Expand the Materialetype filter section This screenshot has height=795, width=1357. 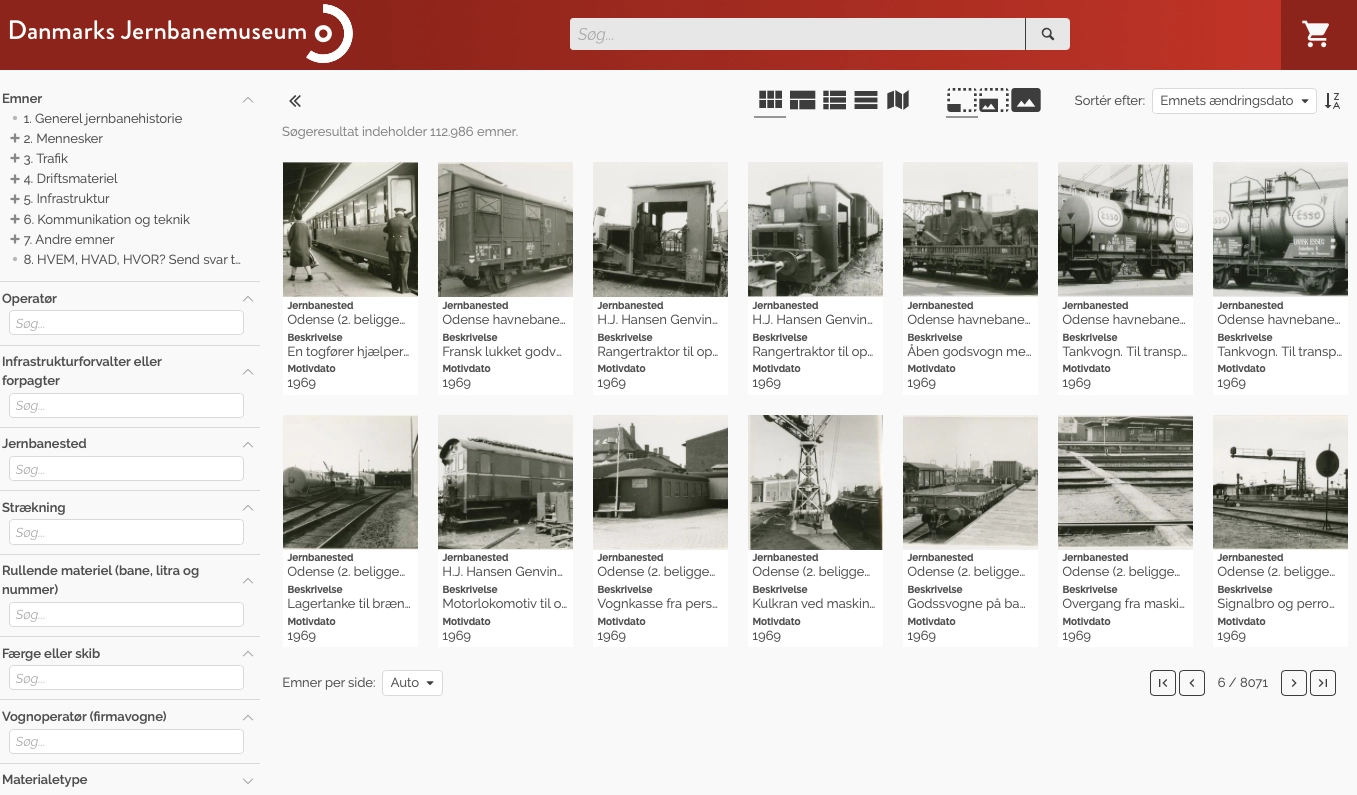tap(248, 780)
